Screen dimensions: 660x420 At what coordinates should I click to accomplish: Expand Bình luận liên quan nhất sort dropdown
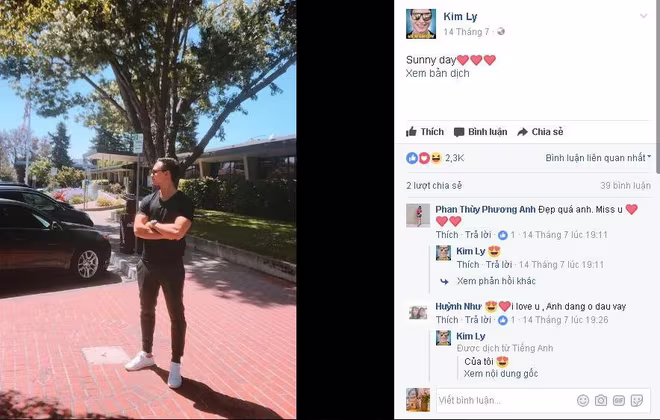coord(598,158)
